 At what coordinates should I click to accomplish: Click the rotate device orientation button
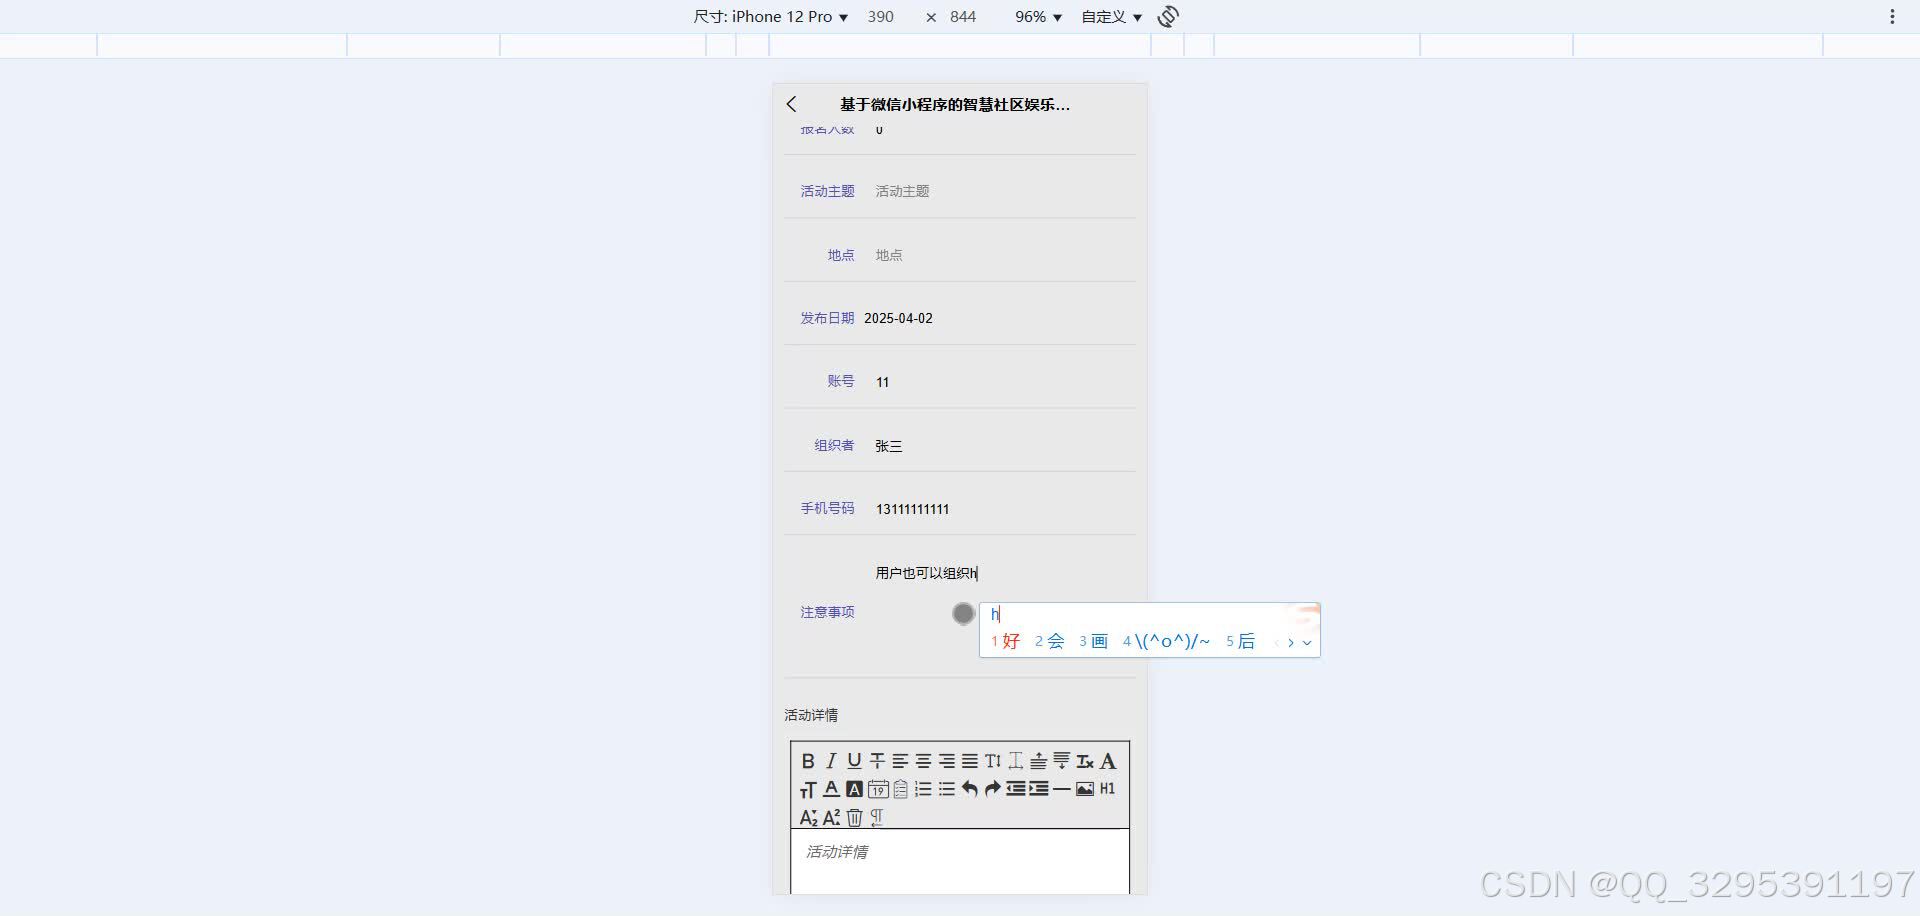click(x=1167, y=16)
